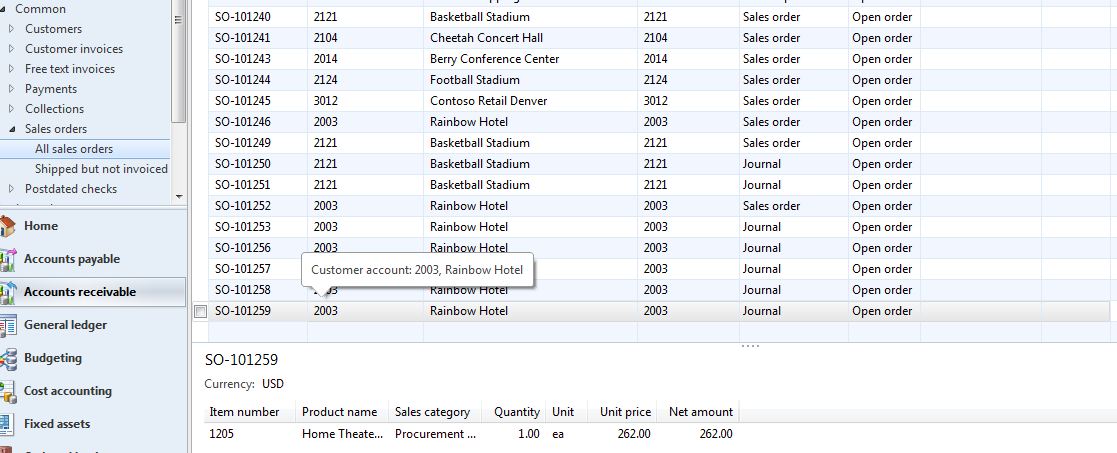Tick the checkbox for row SO-101259
1117x453 pixels.
[200, 312]
